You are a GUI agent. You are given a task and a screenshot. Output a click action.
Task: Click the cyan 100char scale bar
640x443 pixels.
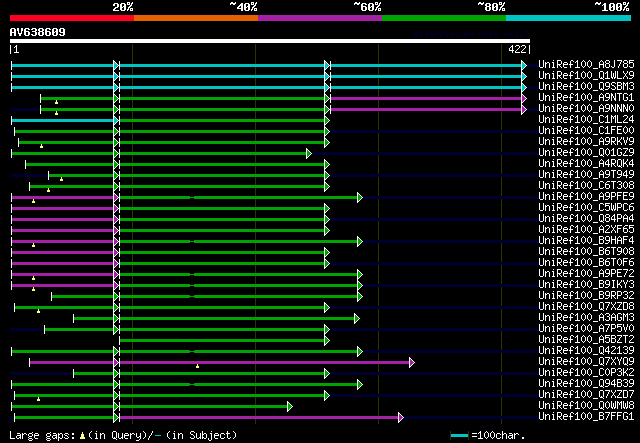(459, 436)
